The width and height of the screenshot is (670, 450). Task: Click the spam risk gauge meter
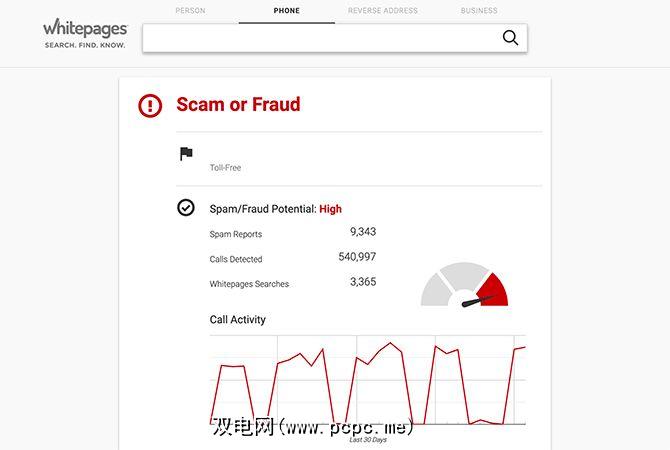(x=464, y=286)
